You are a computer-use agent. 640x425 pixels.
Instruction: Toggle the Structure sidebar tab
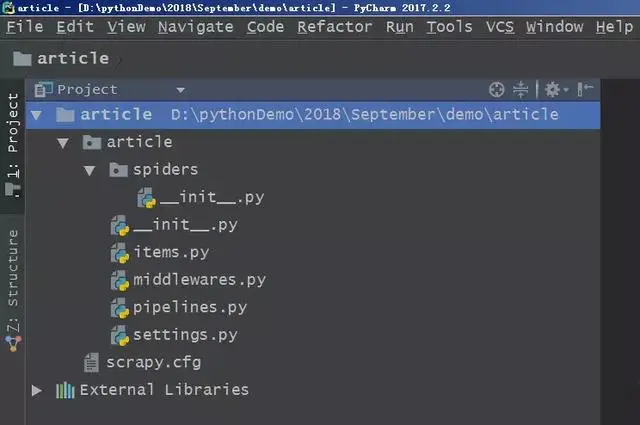(x=13, y=290)
